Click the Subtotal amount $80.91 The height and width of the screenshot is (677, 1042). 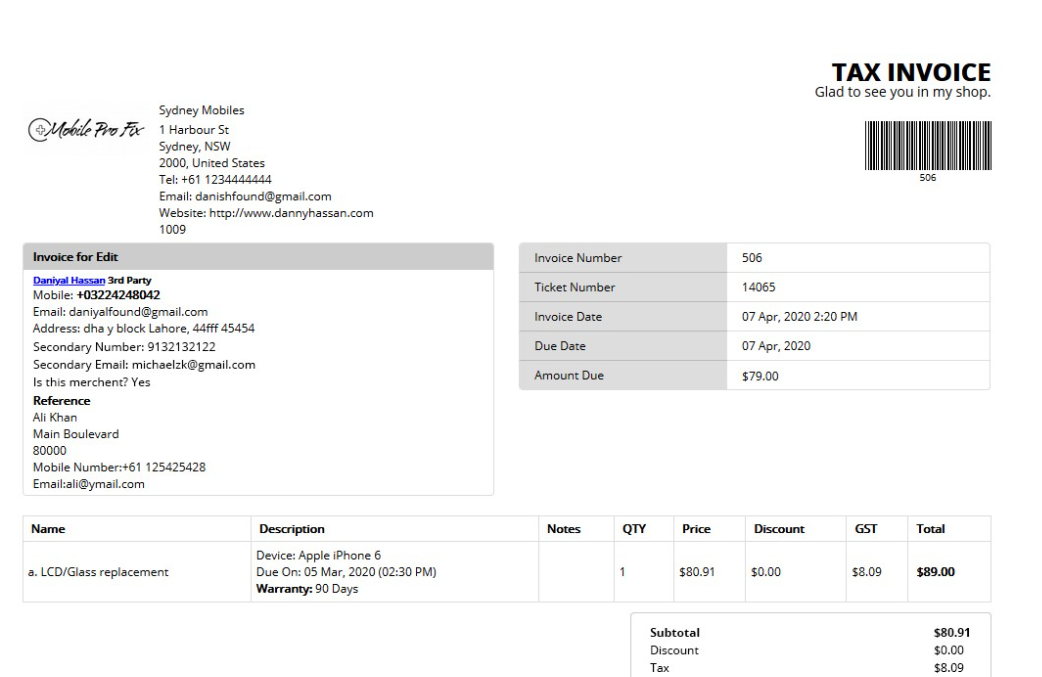click(x=951, y=633)
